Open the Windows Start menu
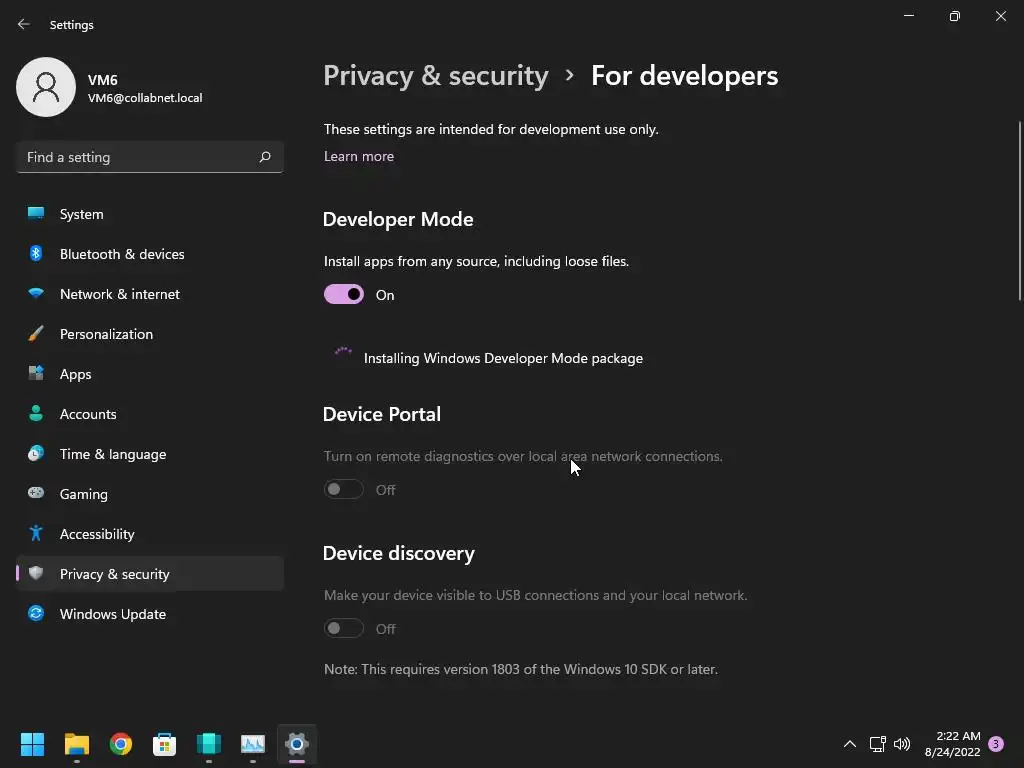Image resolution: width=1024 pixels, height=768 pixels. point(33,744)
